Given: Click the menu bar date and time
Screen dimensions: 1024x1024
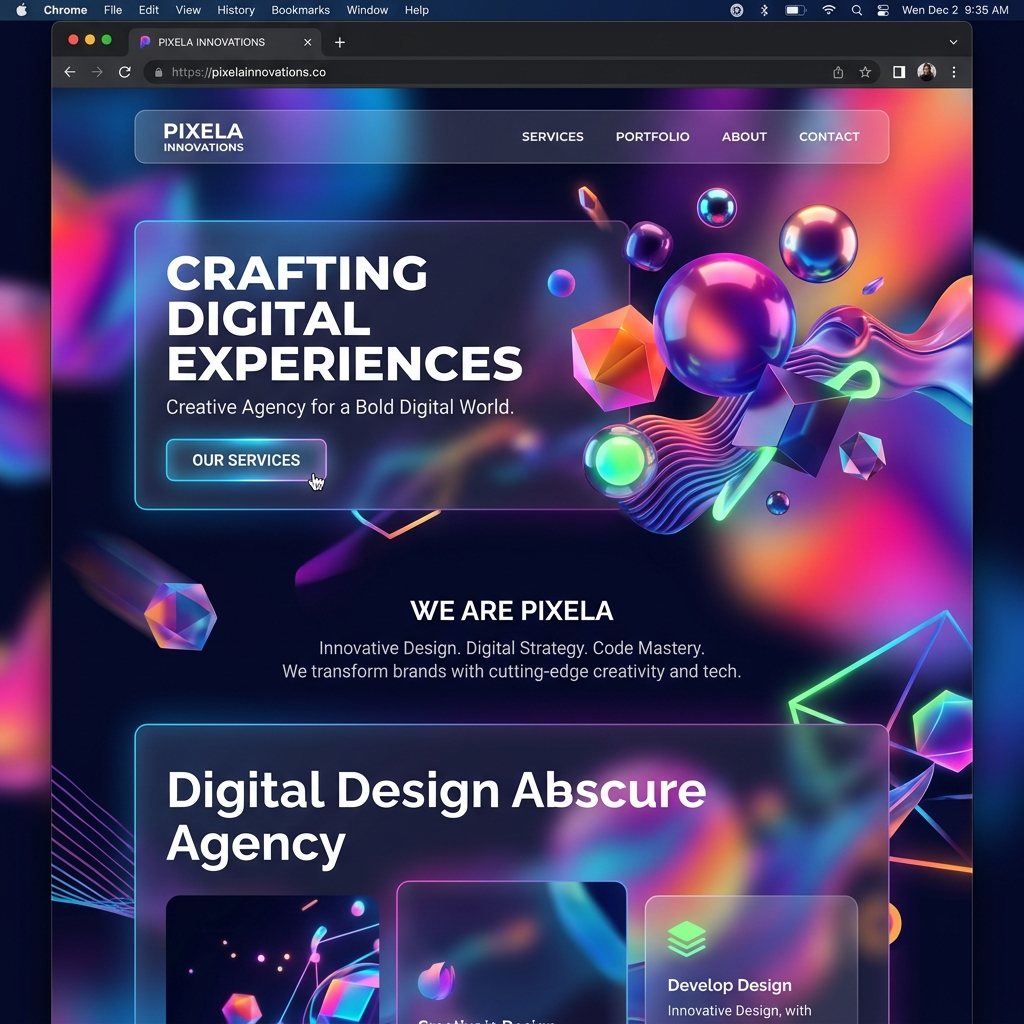Looking at the screenshot, I should 955,10.
